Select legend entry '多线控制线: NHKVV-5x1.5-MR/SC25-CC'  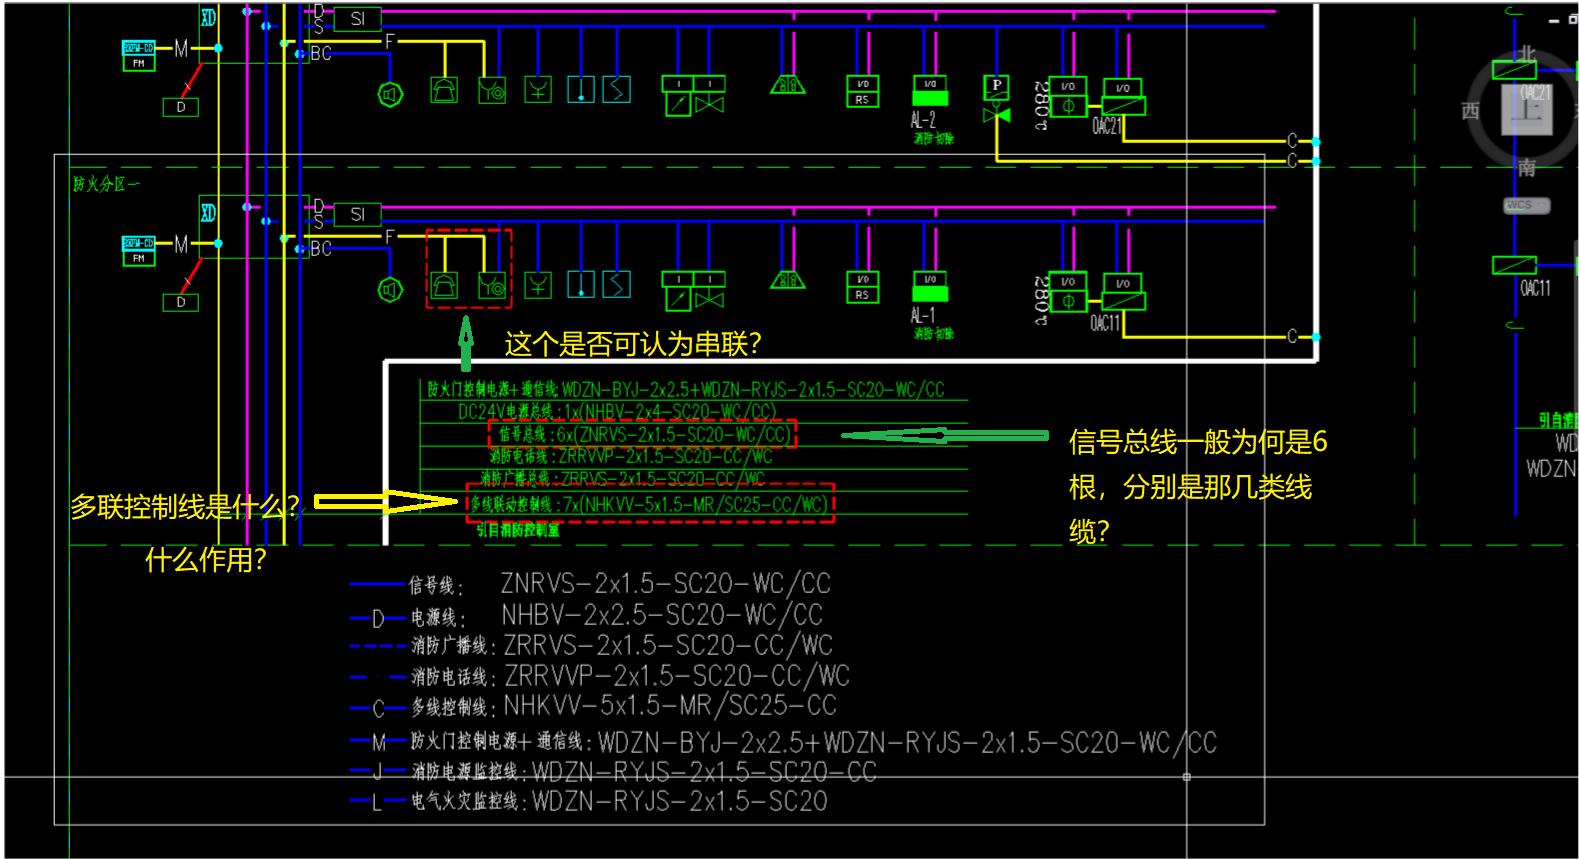[x=593, y=707]
